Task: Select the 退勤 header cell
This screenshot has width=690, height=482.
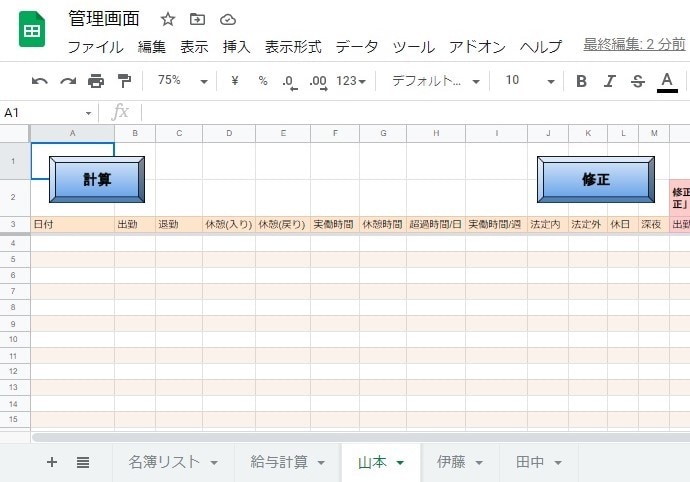Action: coord(179,224)
